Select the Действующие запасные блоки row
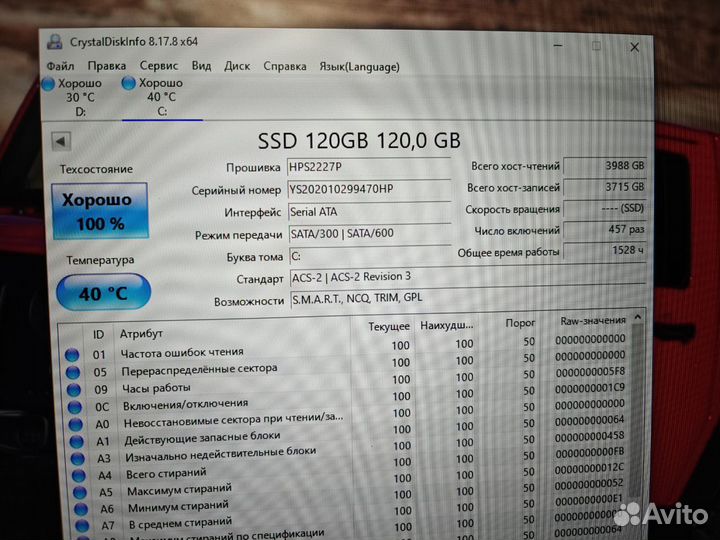This screenshot has height=540, width=720. pos(348,434)
